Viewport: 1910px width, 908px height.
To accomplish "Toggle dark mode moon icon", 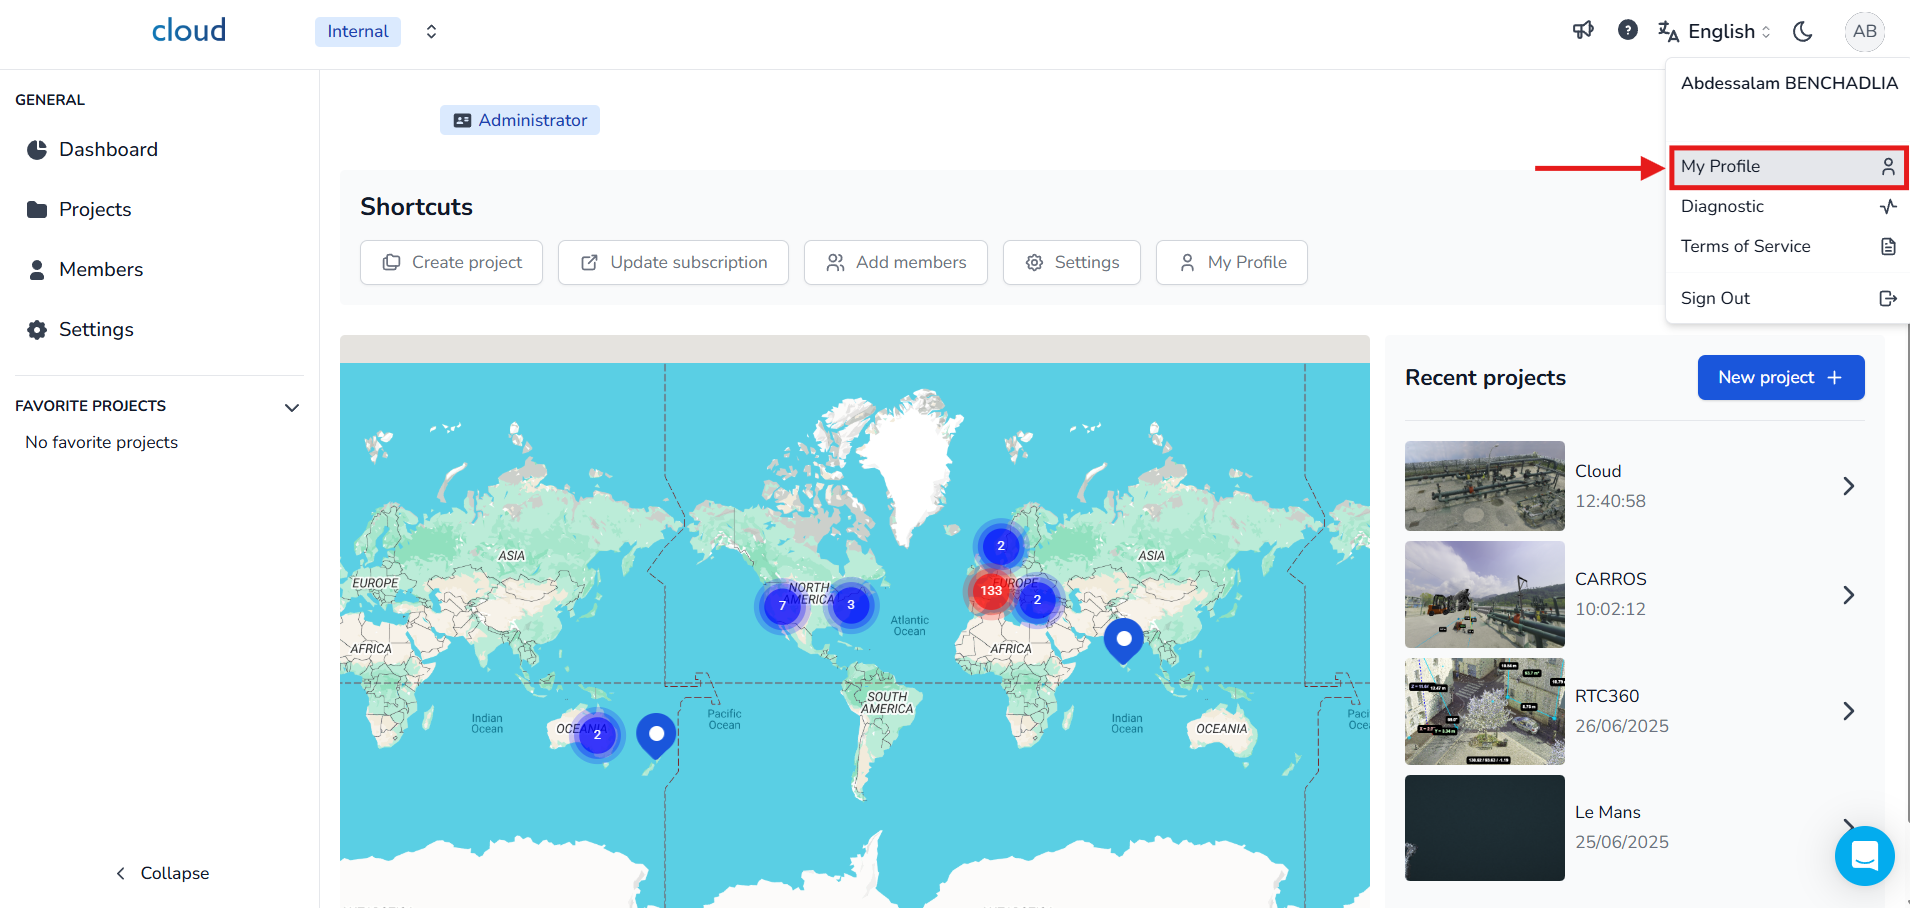I will [1803, 32].
